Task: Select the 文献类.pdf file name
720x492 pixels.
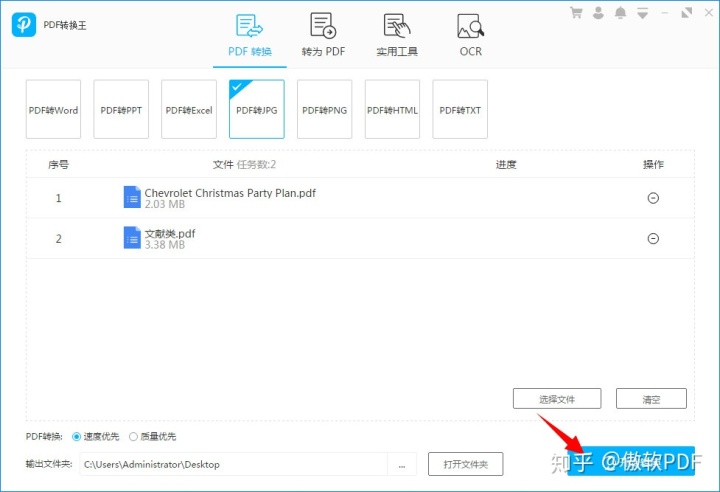Action: [x=170, y=233]
